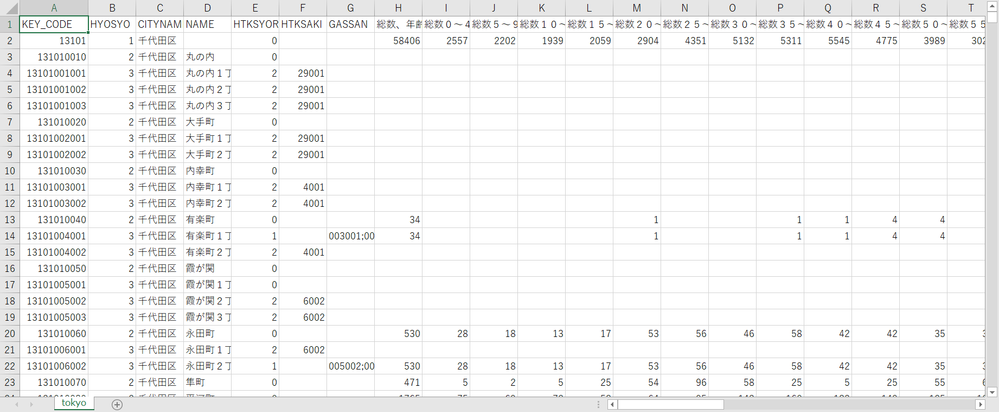The height and width of the screenshot is (412, 999).
Task: Select row 20 header
Action: (x=10, y=334)
